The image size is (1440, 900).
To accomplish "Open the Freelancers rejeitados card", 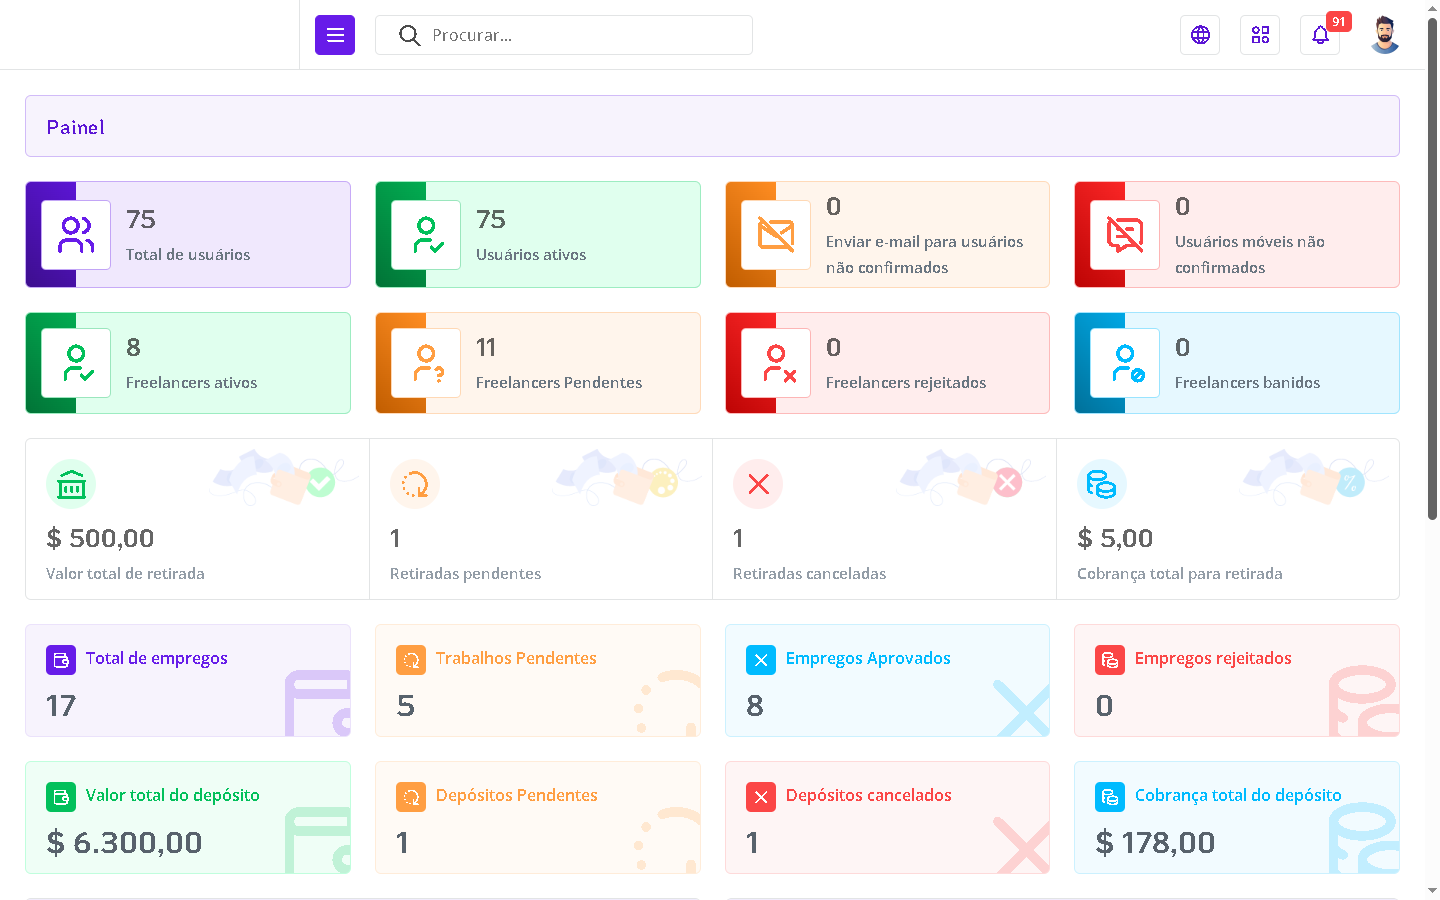I will (887, 363).
